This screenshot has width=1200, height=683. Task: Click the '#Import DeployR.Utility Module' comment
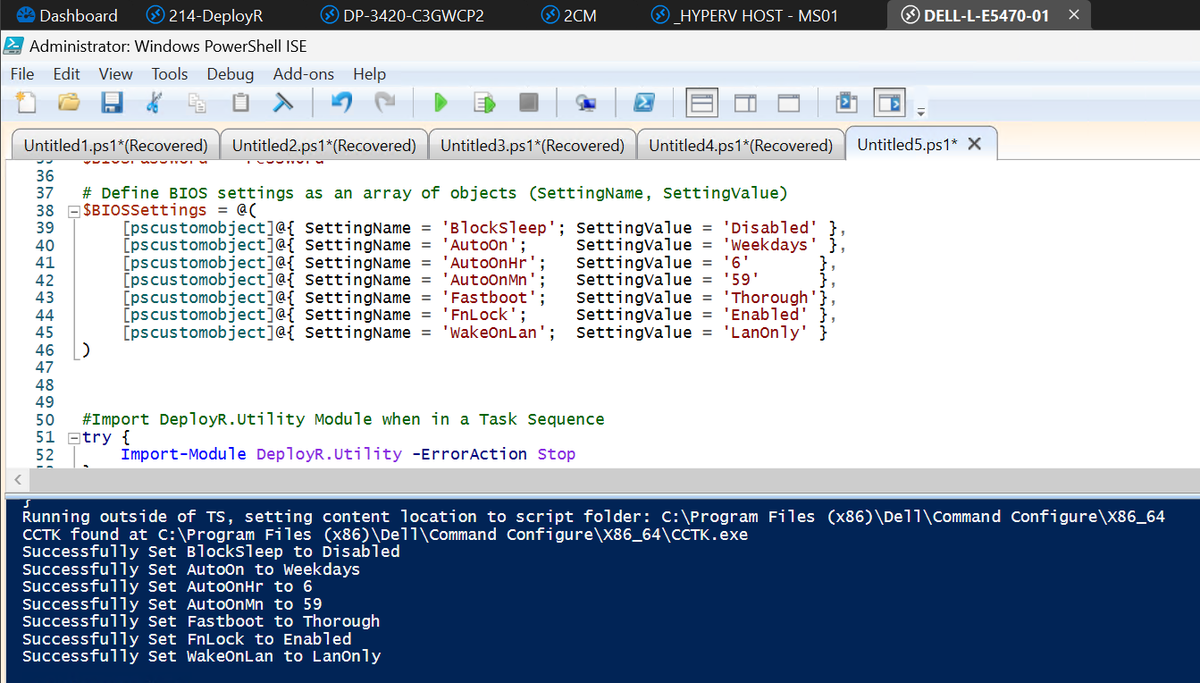[343, 419]
